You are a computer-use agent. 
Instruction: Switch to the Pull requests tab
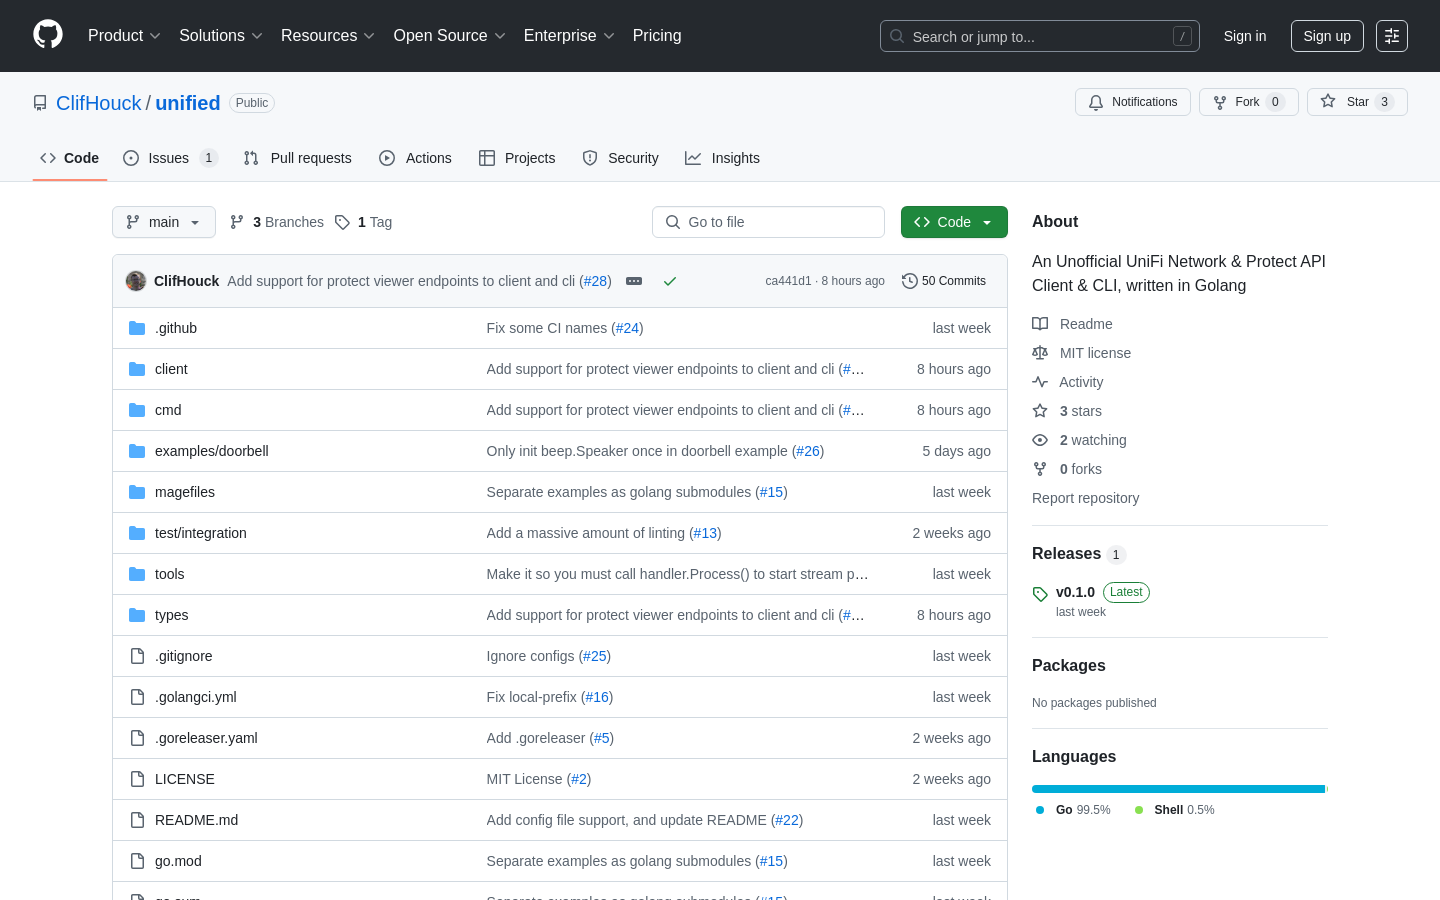[x=297, y=158]
